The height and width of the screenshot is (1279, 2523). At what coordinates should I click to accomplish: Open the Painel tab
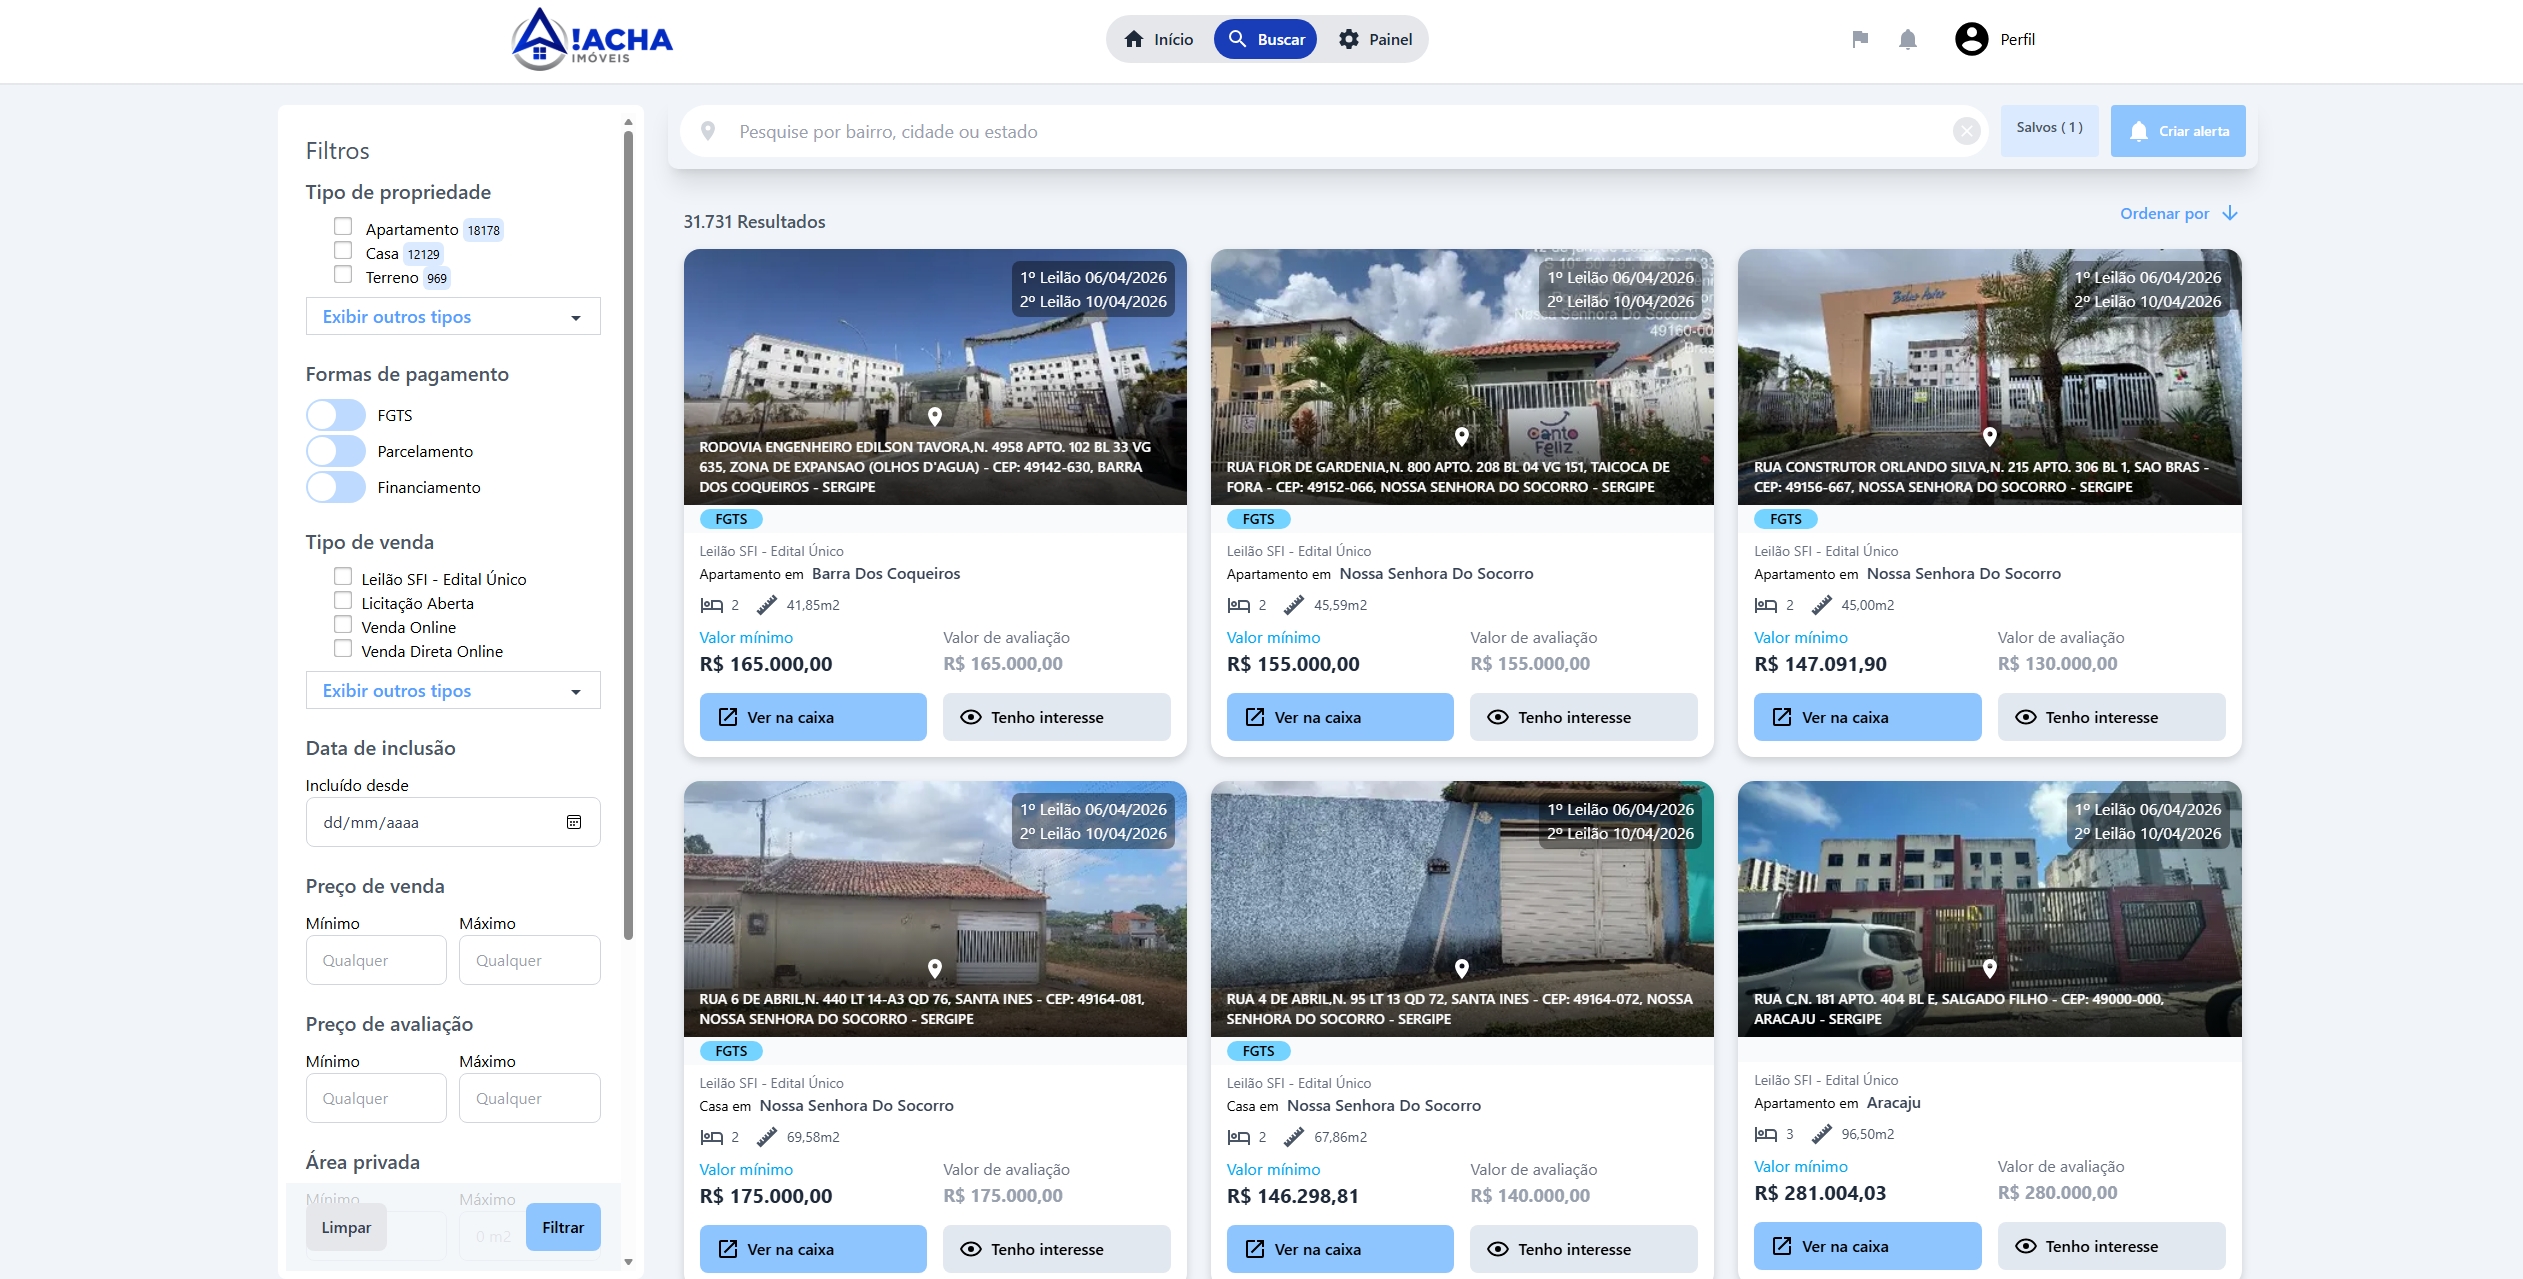(1375, 39)
